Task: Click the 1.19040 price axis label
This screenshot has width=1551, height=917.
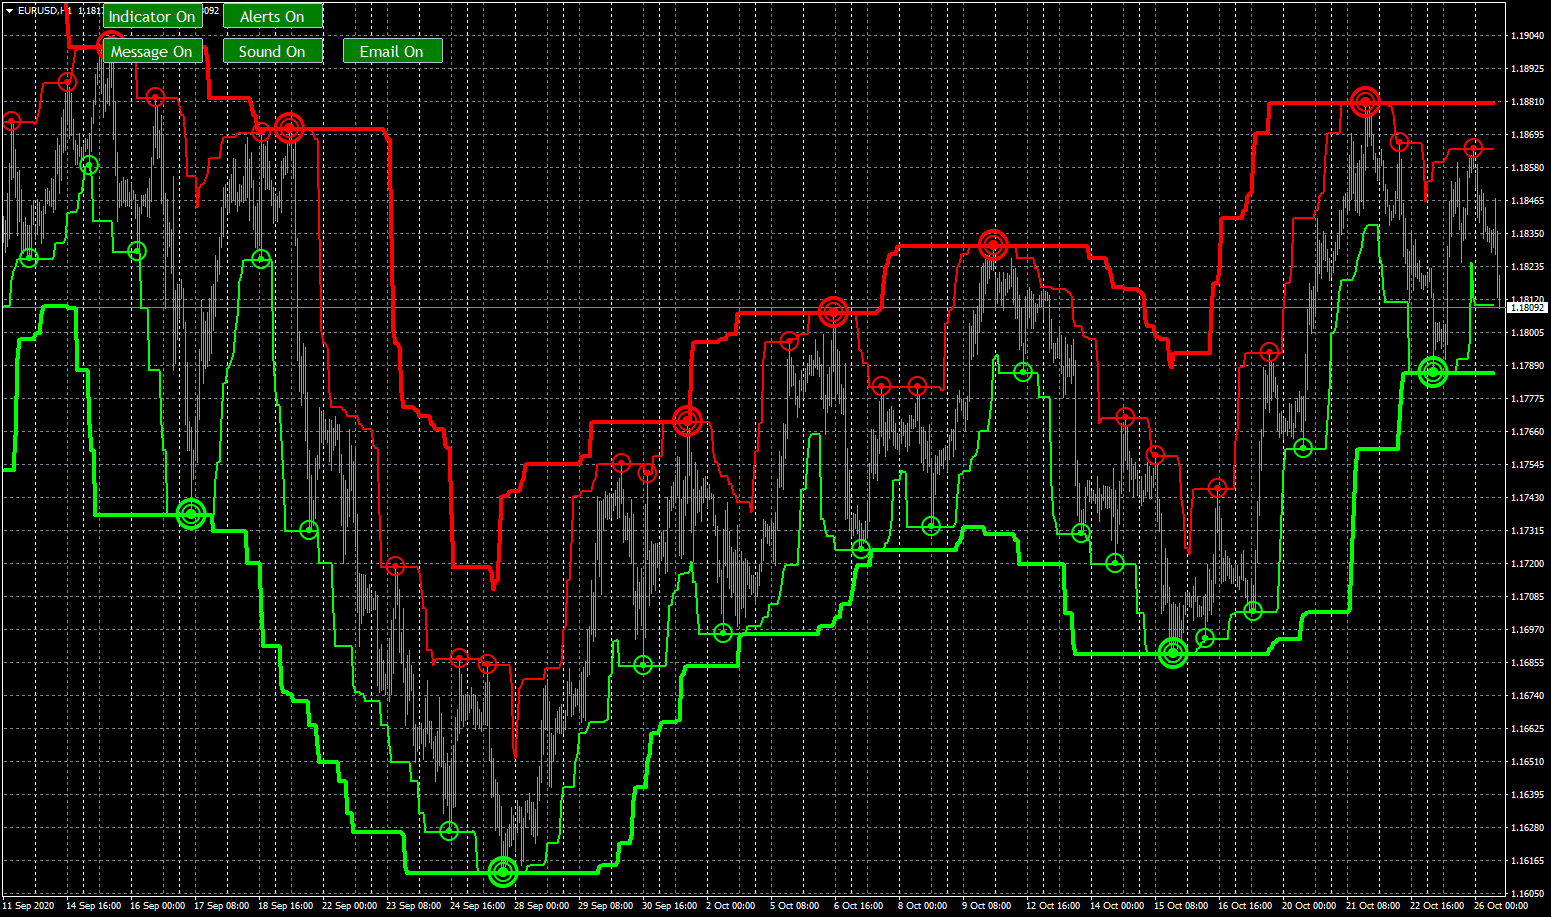Action: [1528, 36]
